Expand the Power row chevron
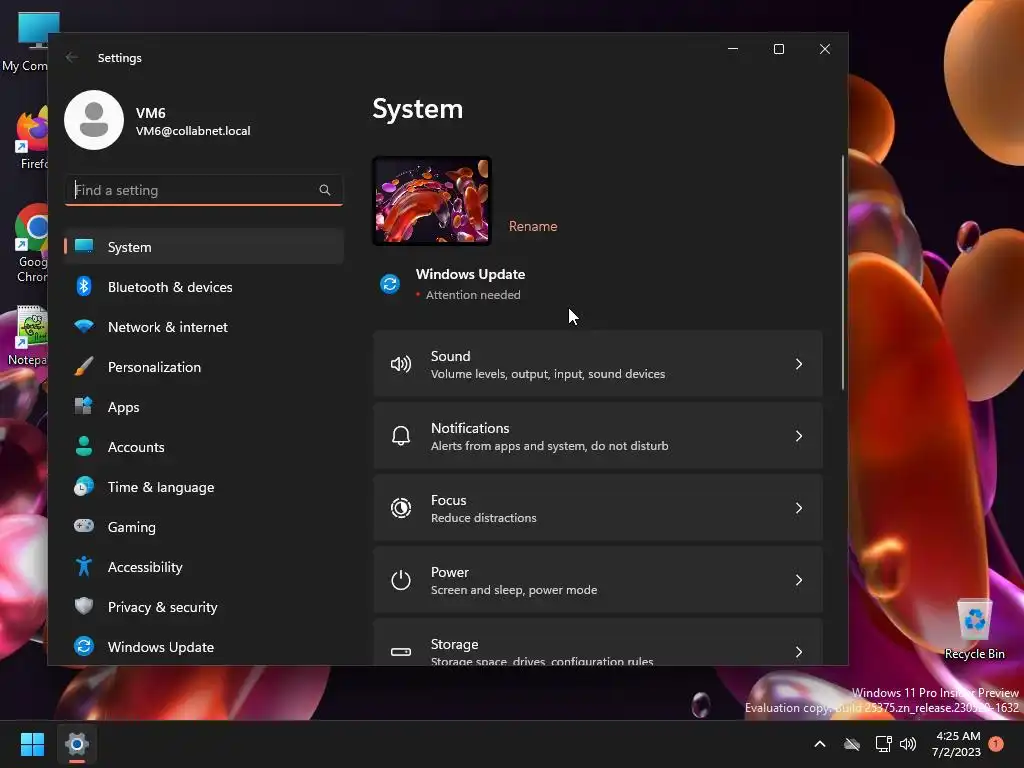The height and width of the screenshot is (768, 1024). 799,580
